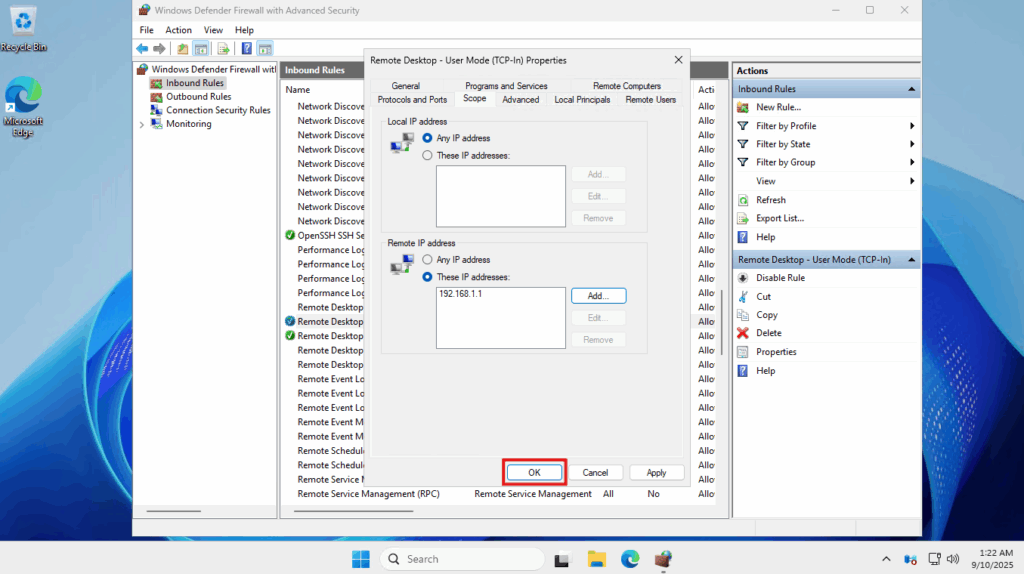Click the red Delete X icon

click(x=743, y=333)
